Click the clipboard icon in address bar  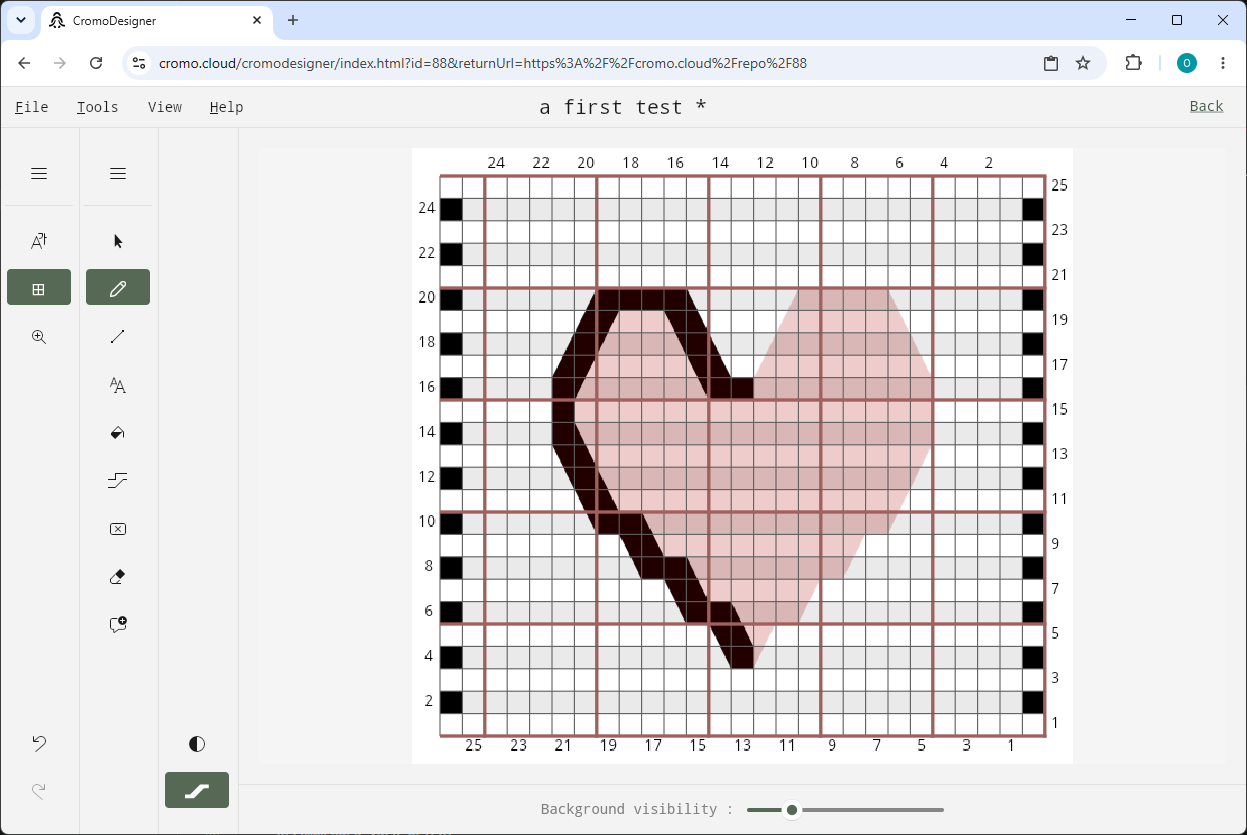tap(1051, 63)
